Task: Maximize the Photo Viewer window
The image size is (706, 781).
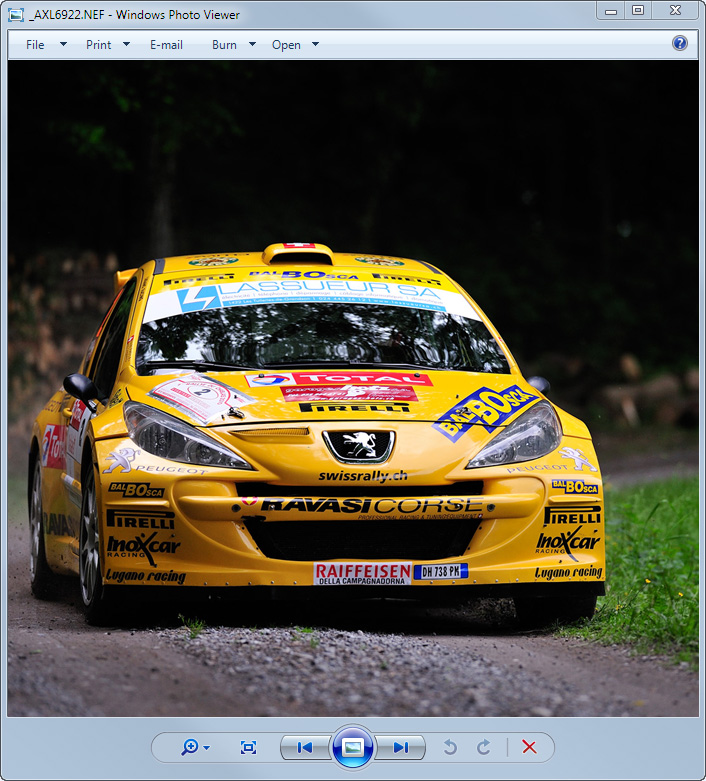Action: [x=638, y=11]
